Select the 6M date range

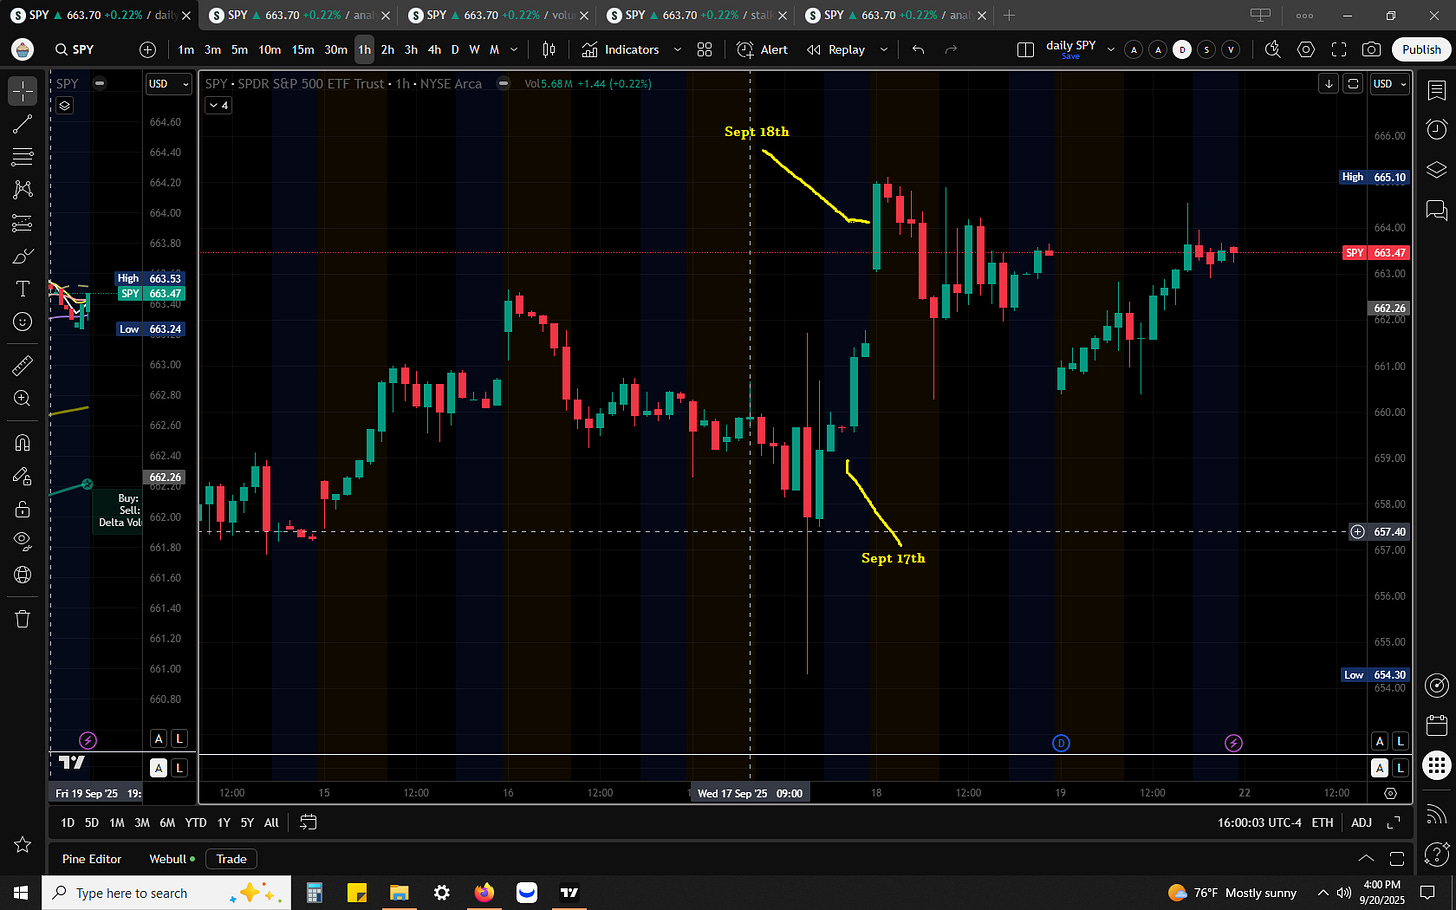click(167, 822)
